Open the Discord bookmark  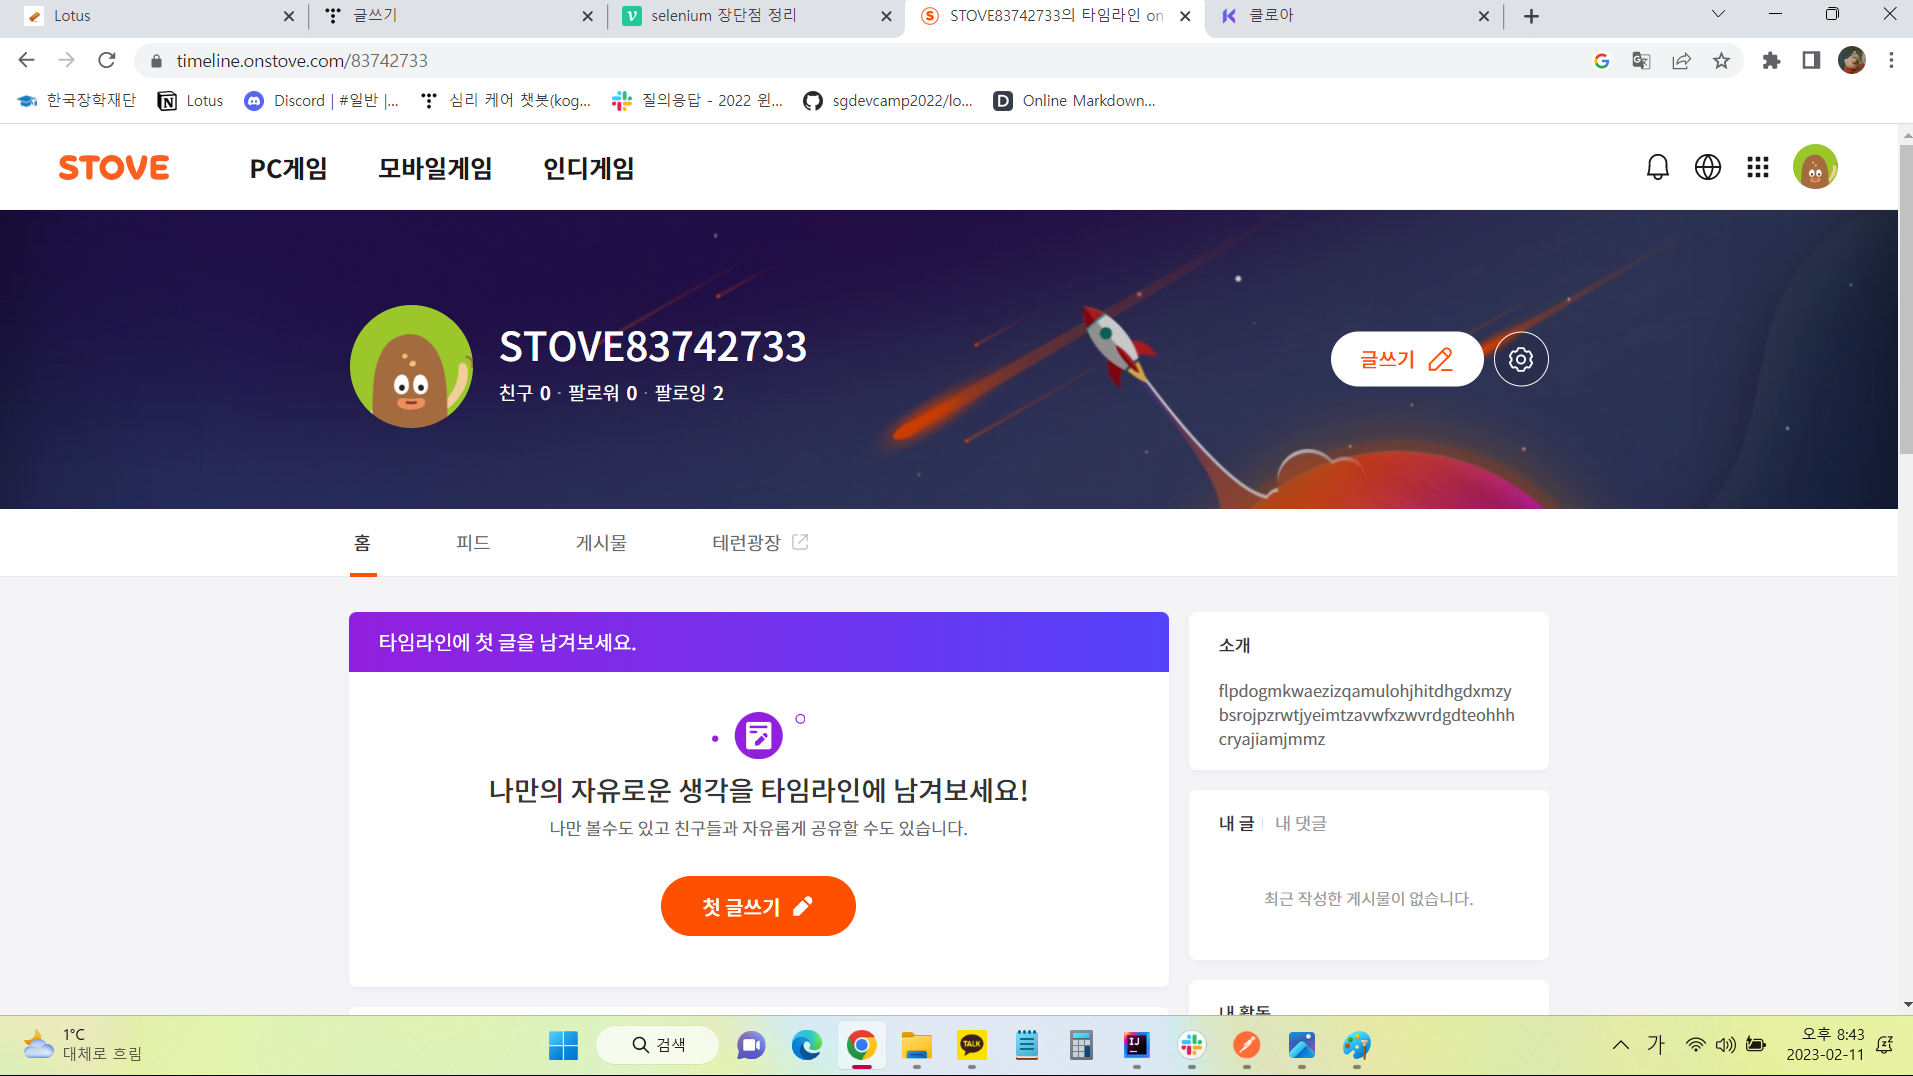321,100
